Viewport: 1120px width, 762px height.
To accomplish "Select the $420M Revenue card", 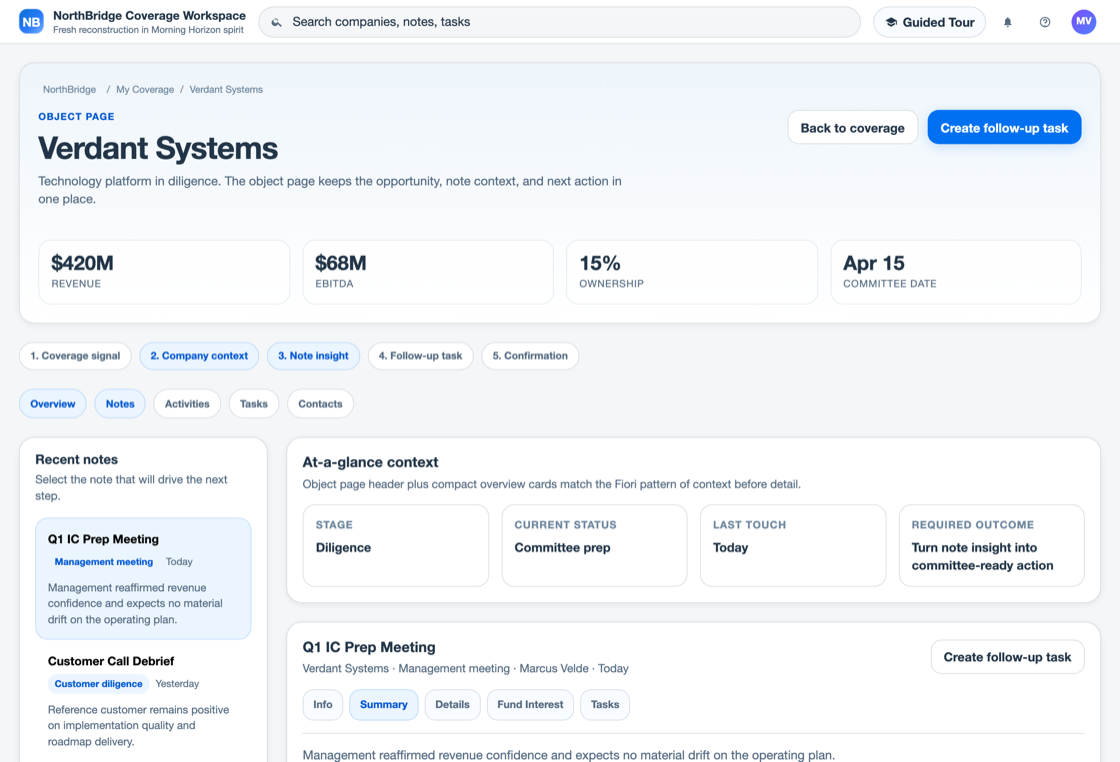I will click(x=164, y=272).
